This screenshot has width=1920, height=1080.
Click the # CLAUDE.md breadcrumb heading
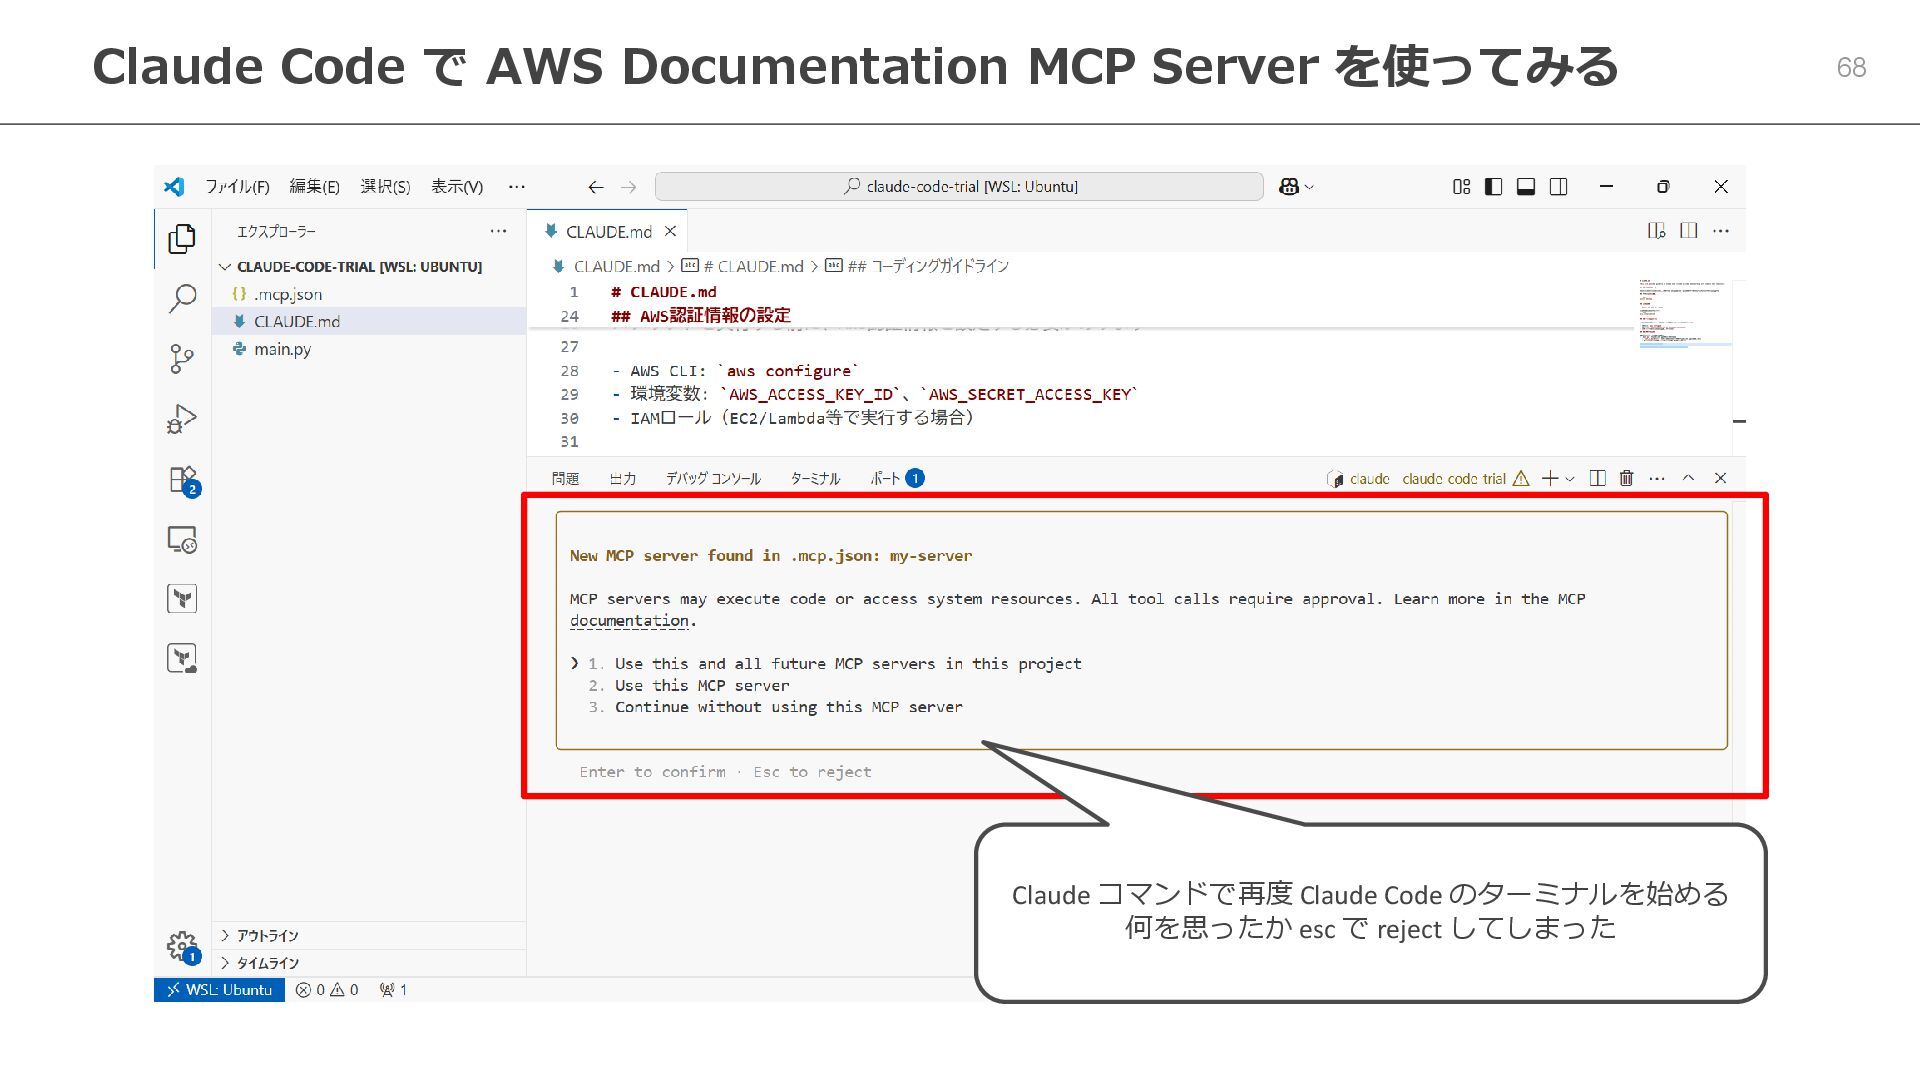click(743, 267)
